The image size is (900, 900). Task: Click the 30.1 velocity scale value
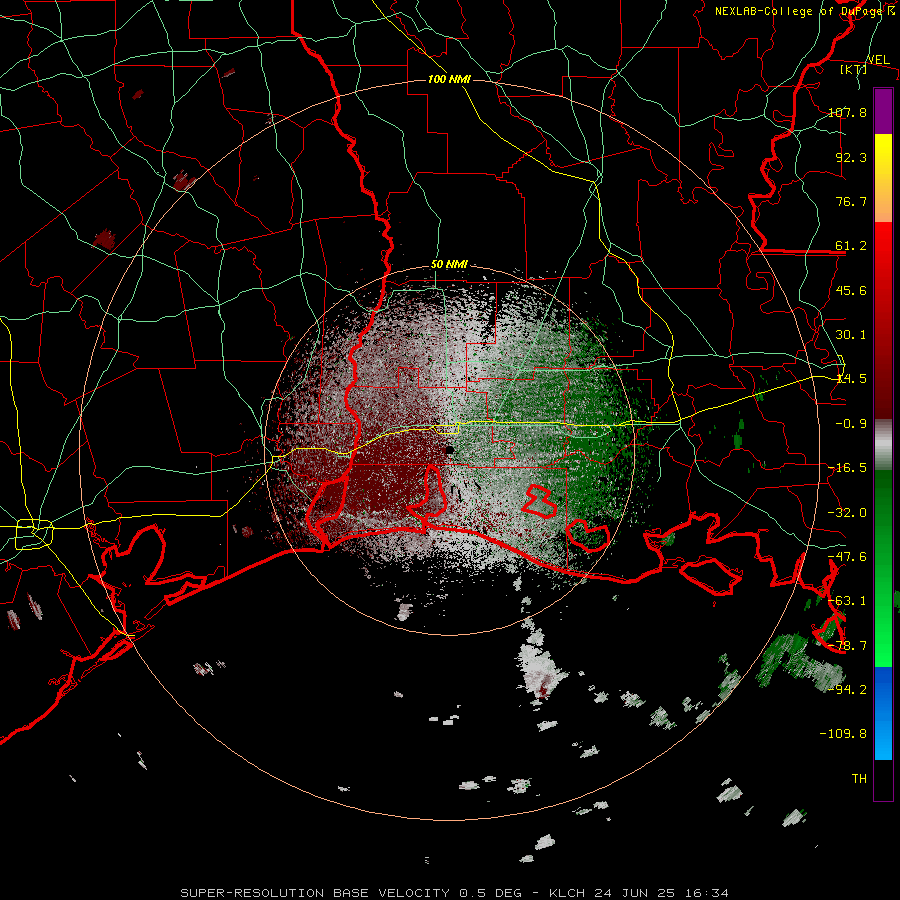(x=851, y=335)
